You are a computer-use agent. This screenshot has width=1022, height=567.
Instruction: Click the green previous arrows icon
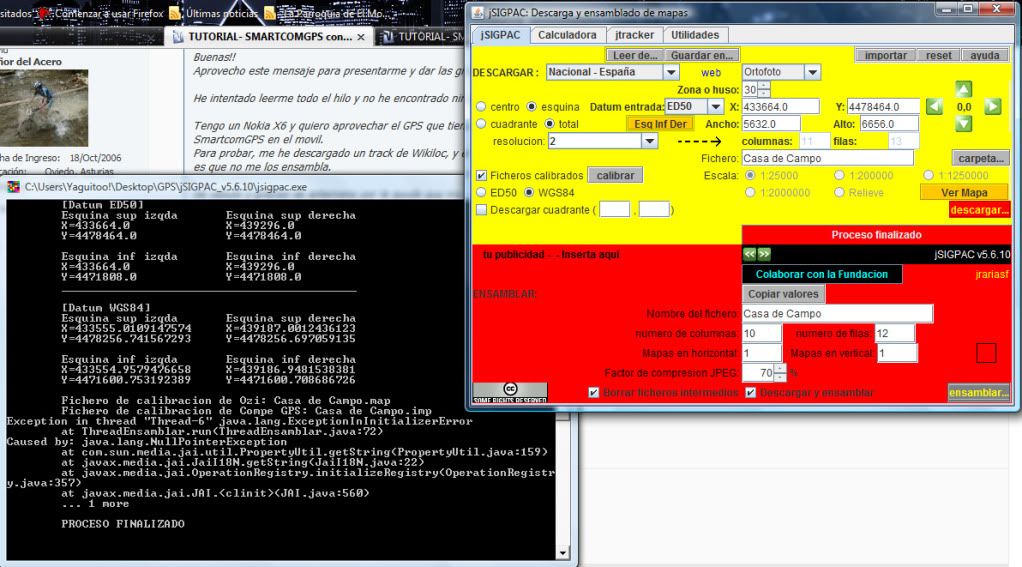tap(750, 254)
